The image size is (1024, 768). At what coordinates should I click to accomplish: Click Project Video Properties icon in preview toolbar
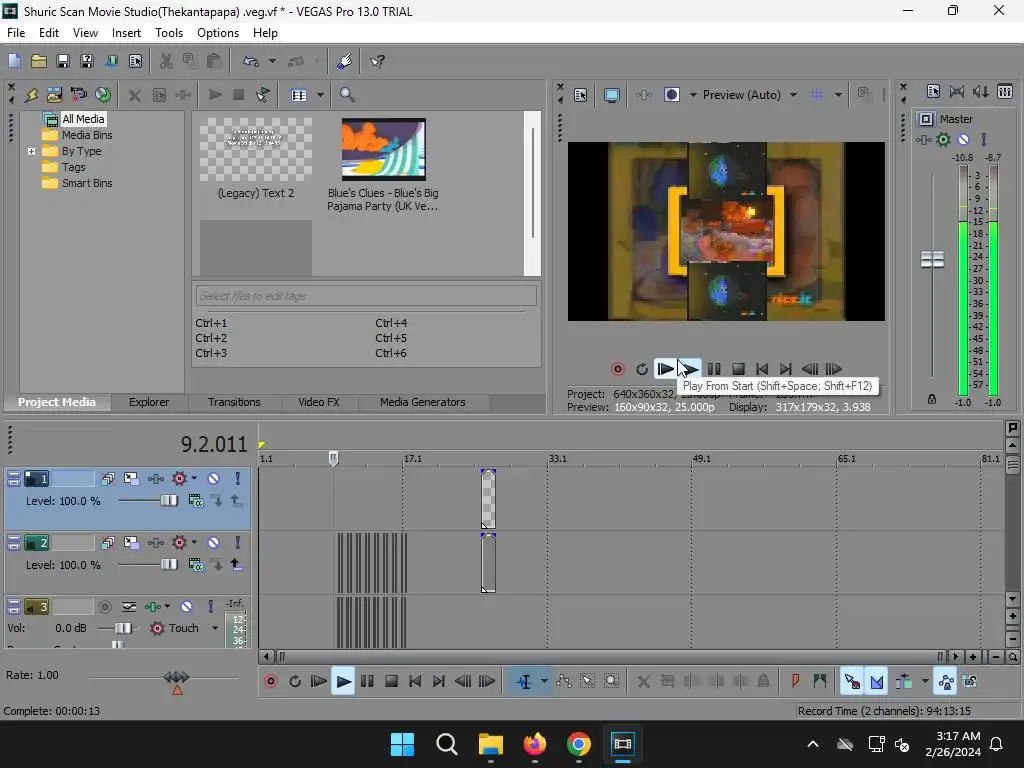581,95
